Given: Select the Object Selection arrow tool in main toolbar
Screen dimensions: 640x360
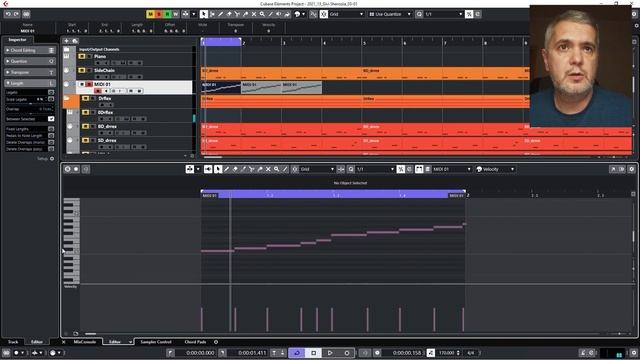Looking at the screenshot, I should coord(204,14).
